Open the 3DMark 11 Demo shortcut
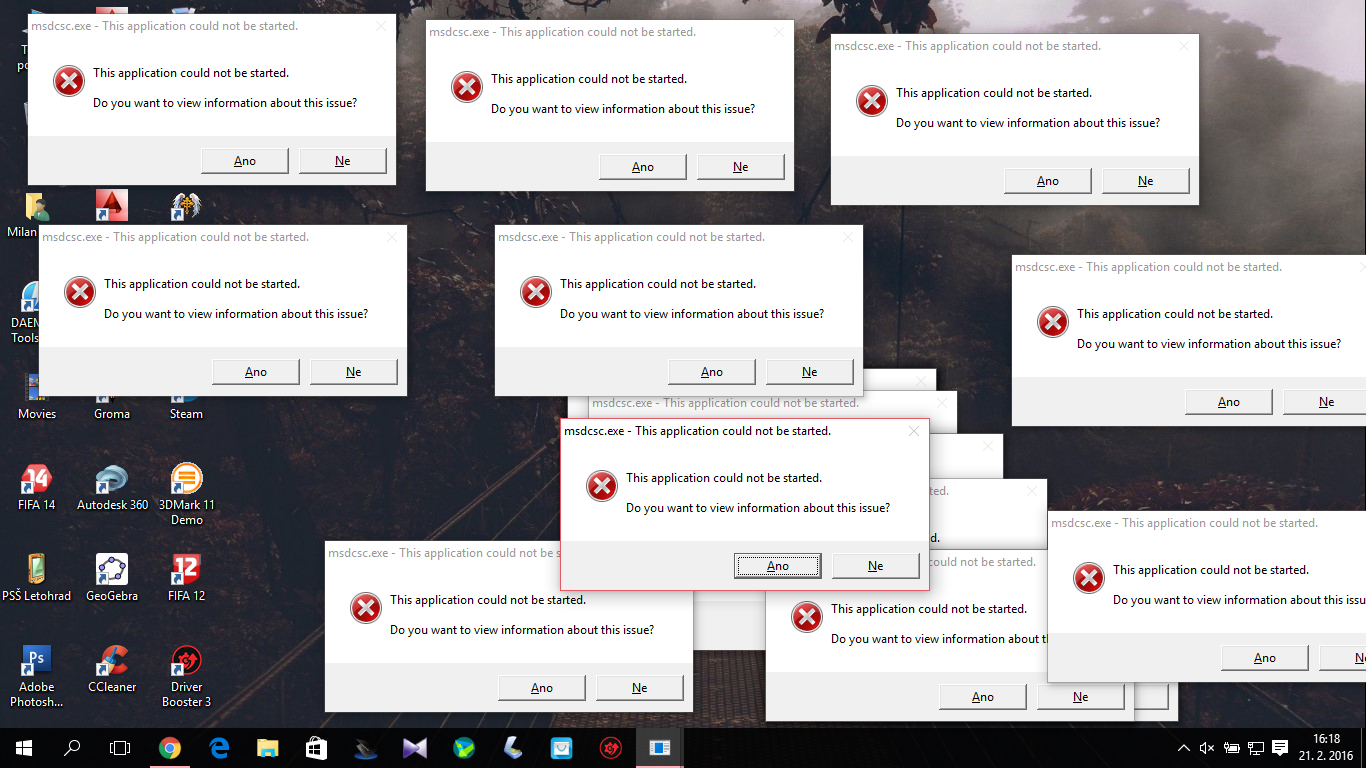 [x=186, y=481]
